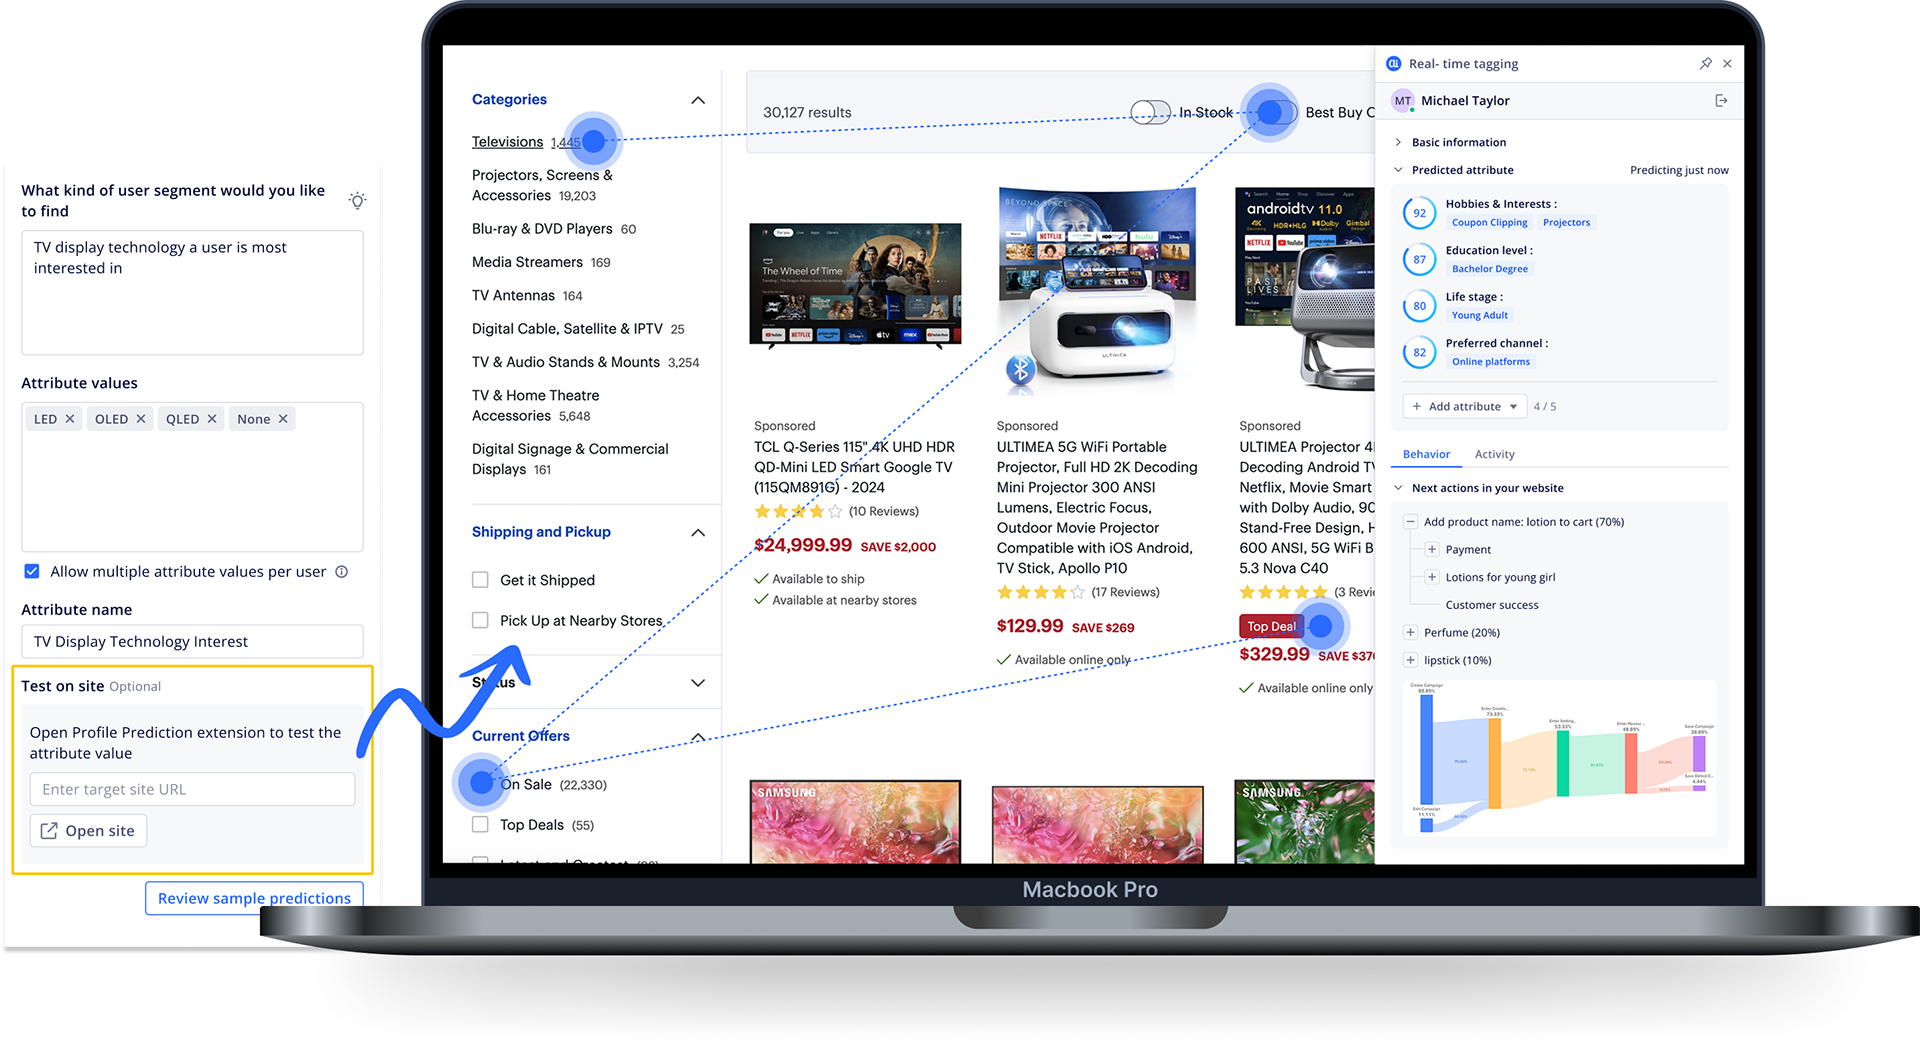
Task: Click the target site URL field
Action: (x=192, y=789)
